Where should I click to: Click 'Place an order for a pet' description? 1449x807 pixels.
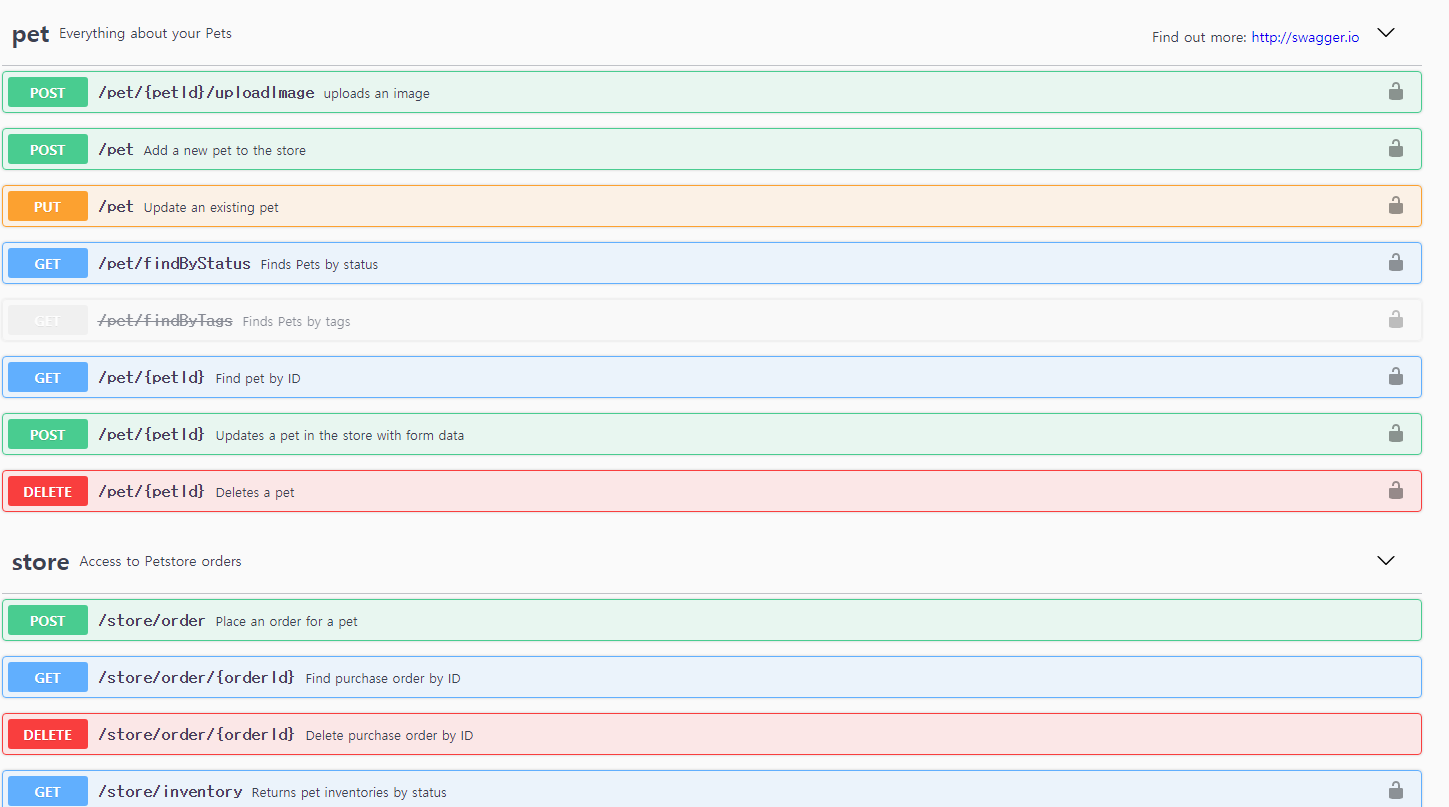287,621
